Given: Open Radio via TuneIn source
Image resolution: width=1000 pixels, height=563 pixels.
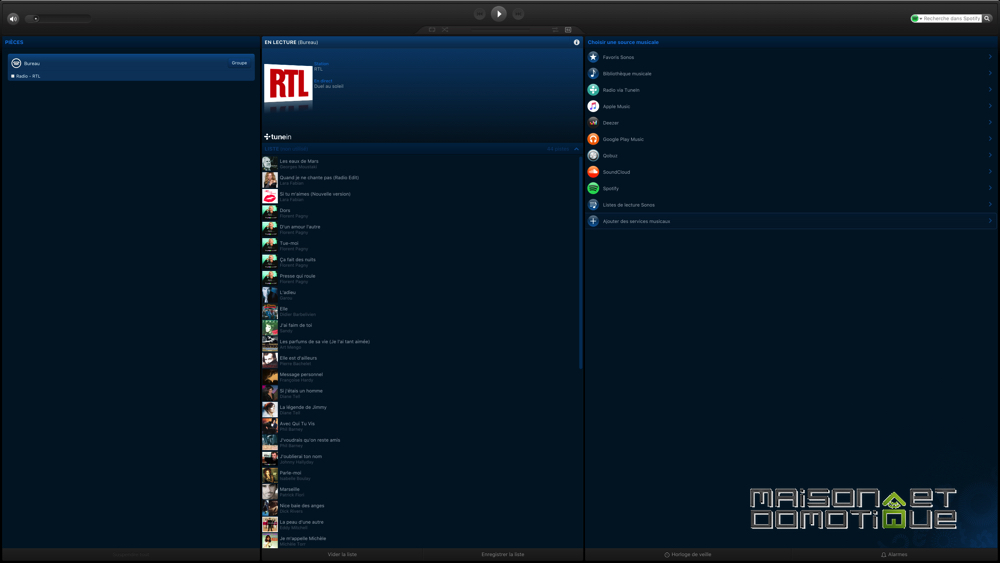Looking at the screenshot, I should pyautogui.click(x=791, y=90).
